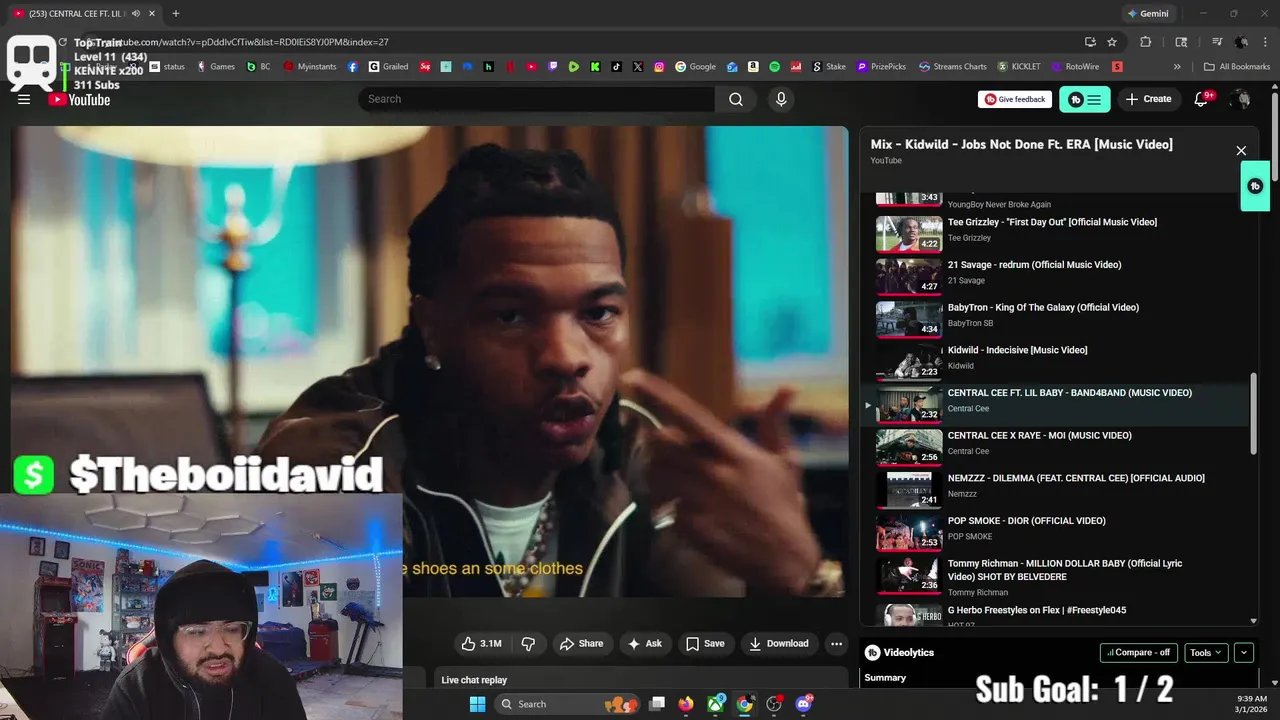Viewport: 1280px width, 720px height.
Task: Click the Give feedback button
Action: pos(1015,99)
